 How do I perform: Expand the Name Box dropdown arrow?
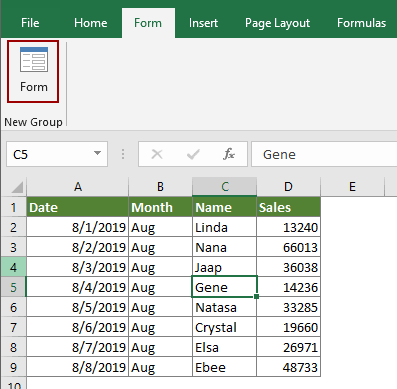click(97, 154)
